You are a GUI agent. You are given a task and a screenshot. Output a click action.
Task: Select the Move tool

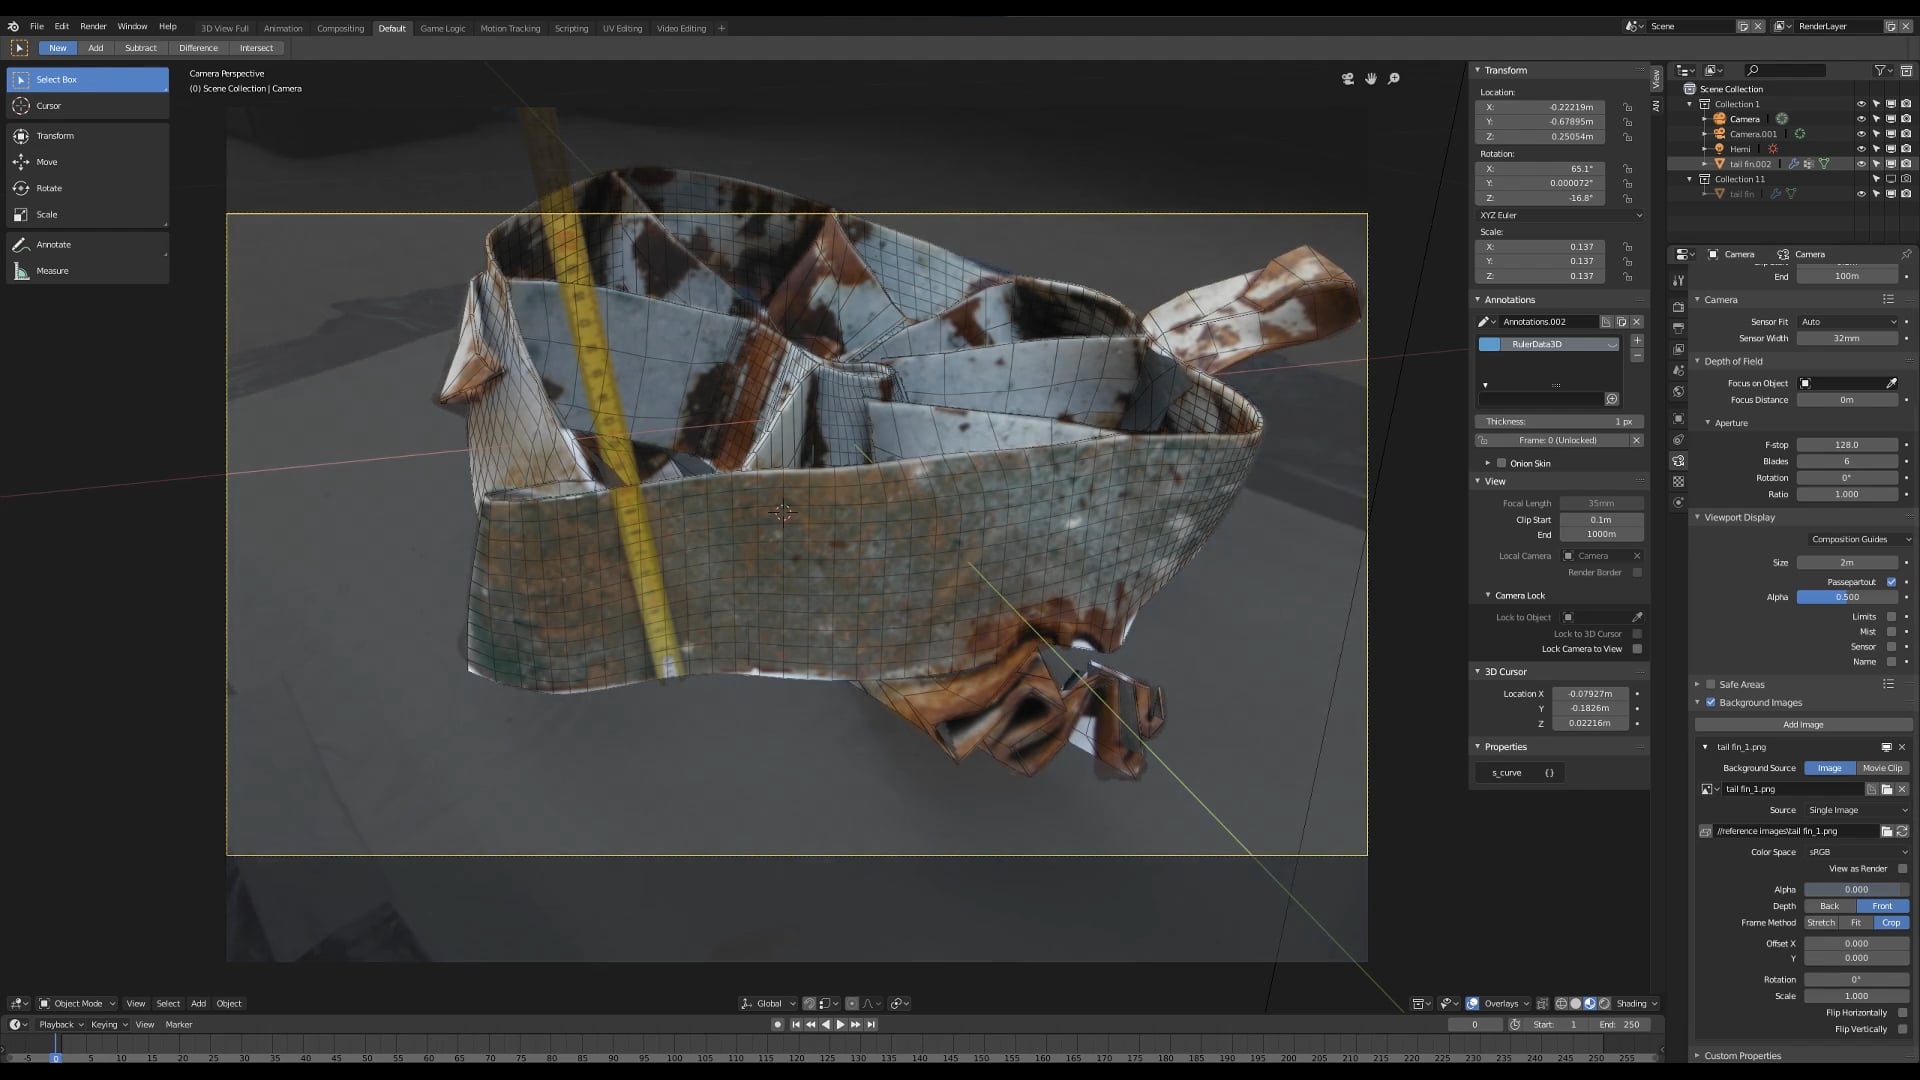tap(88, 162)
